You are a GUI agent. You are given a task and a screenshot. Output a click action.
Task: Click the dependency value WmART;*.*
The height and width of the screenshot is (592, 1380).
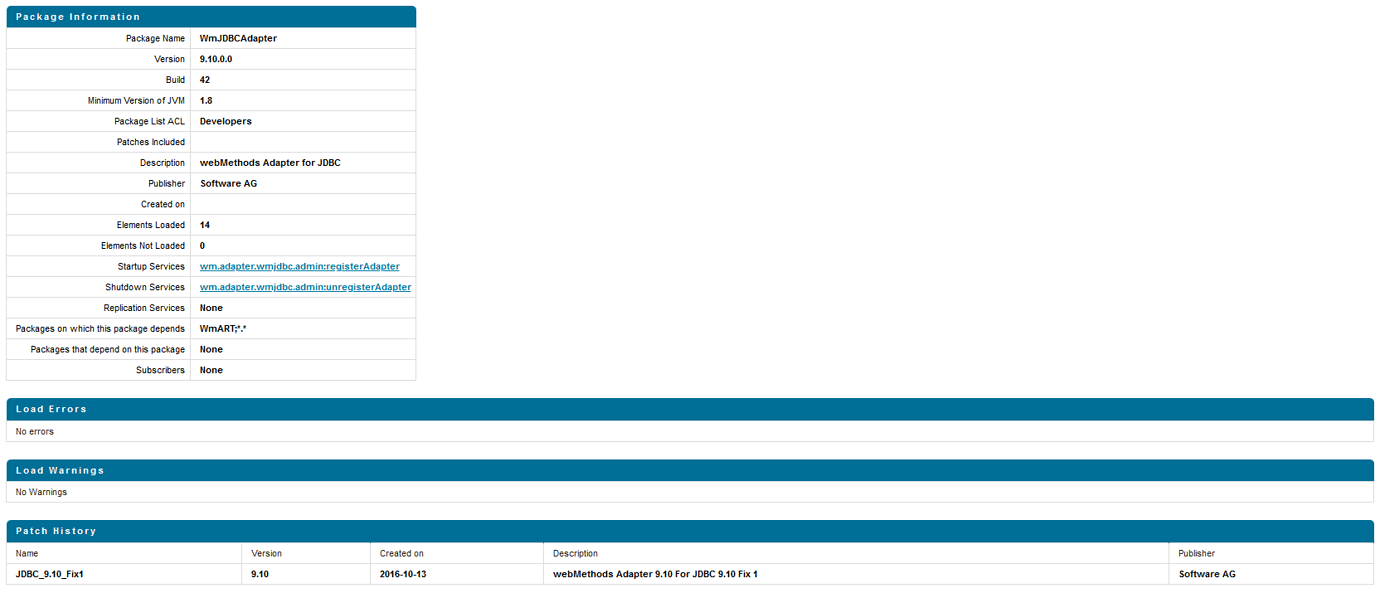pos(223,329)
